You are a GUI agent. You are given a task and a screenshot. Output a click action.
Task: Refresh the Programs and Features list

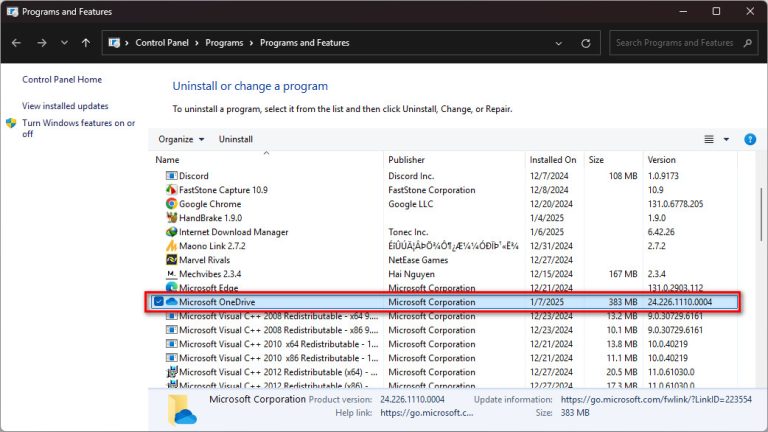point(585,43)
